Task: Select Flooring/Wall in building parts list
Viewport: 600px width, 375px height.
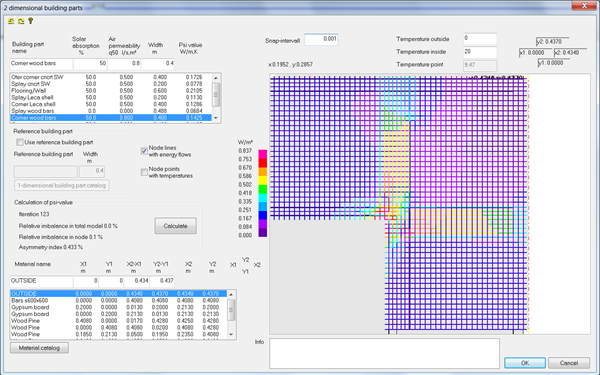Action: tap(111, 91)
